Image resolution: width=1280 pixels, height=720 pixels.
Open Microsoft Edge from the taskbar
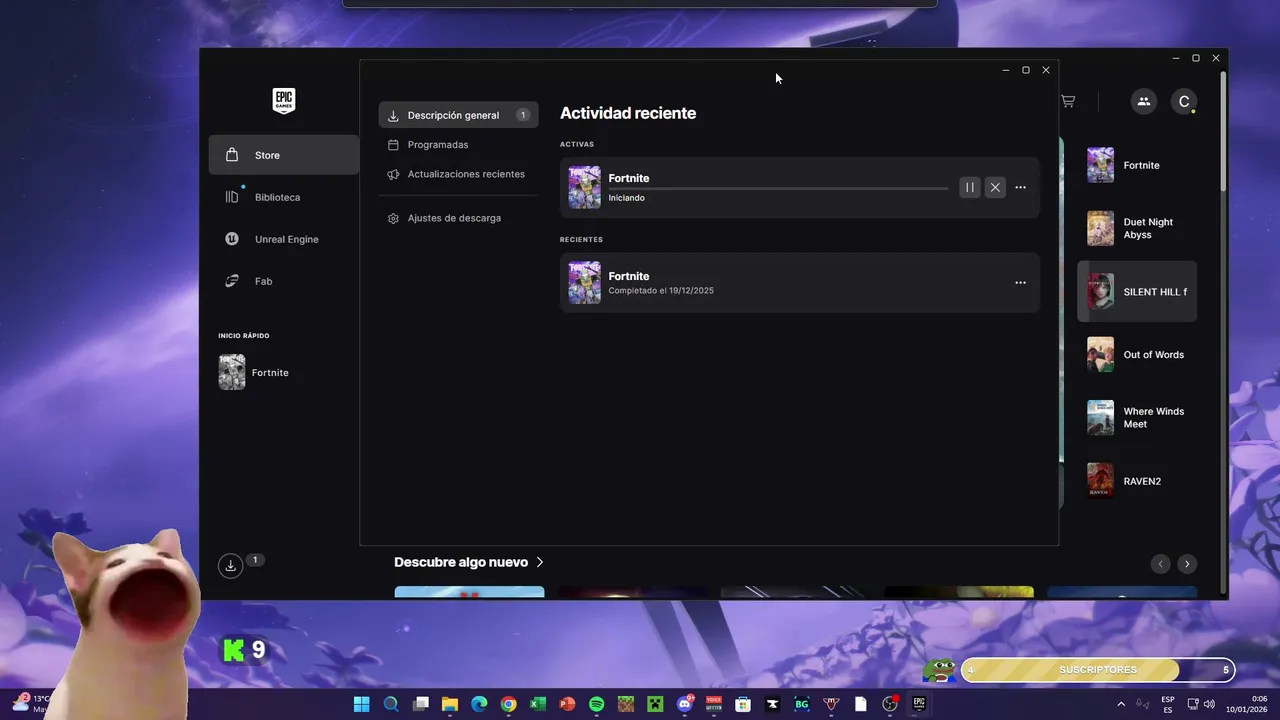479,704
